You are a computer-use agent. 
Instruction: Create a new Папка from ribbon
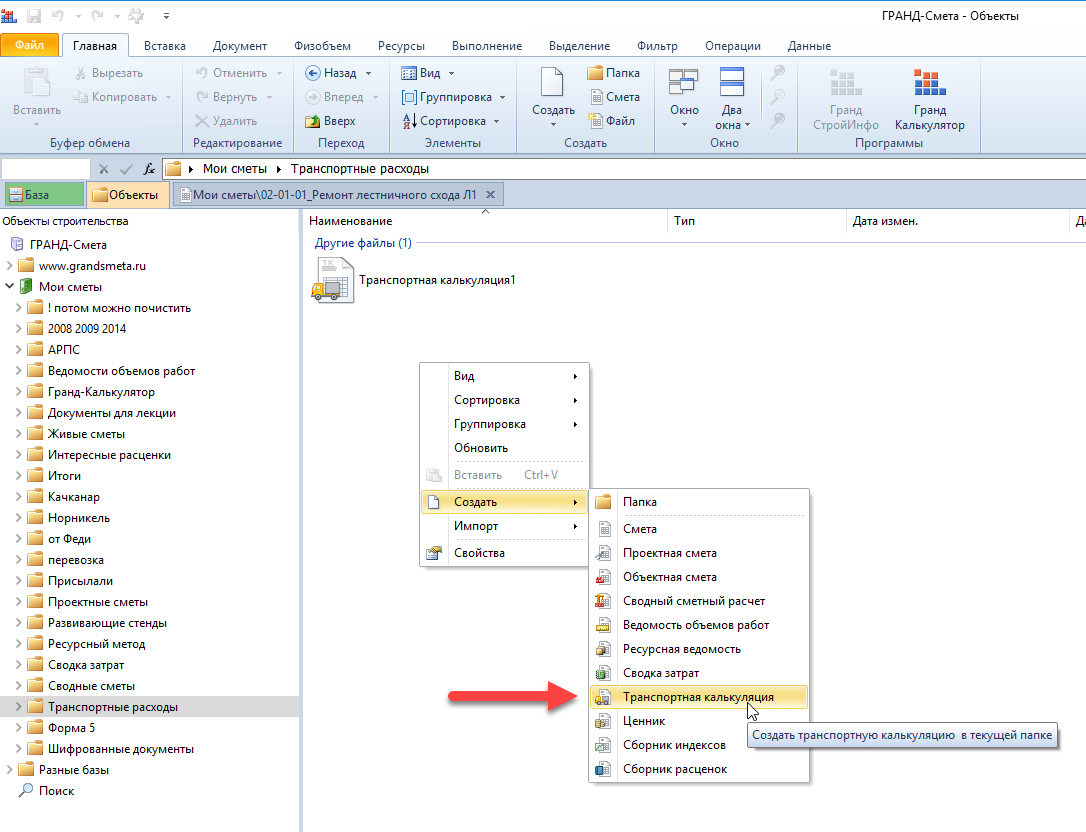point(614,73)
